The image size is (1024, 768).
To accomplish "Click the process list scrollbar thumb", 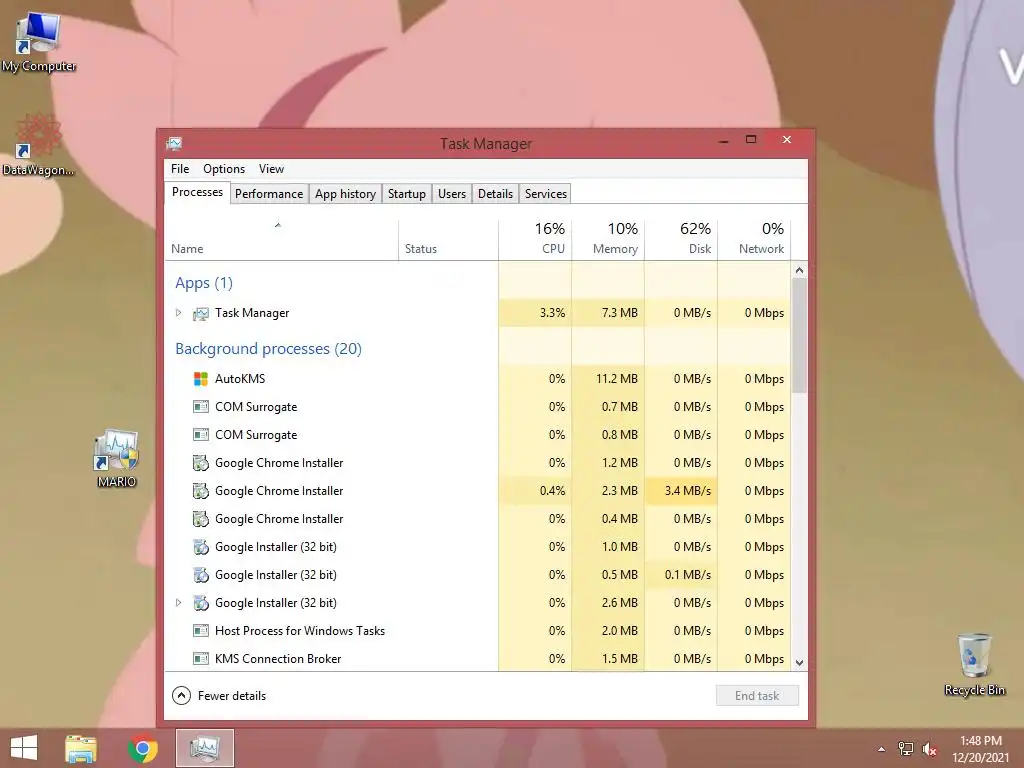I will click(x=799, y=336).
